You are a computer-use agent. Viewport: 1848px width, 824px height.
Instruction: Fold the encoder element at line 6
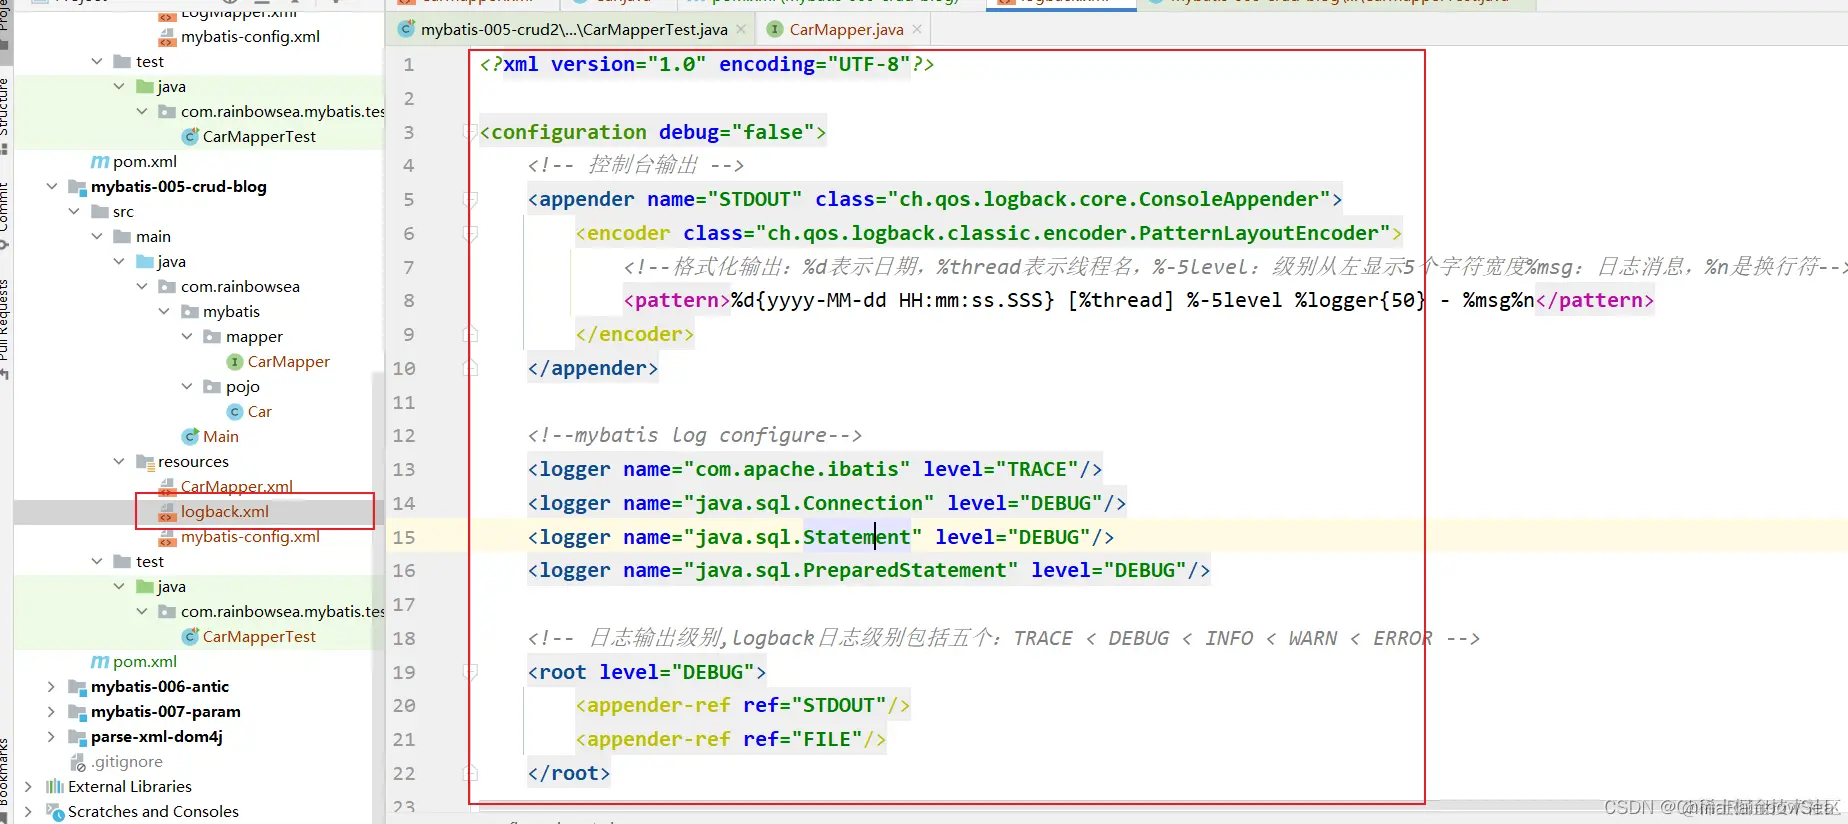coord(470,234)
